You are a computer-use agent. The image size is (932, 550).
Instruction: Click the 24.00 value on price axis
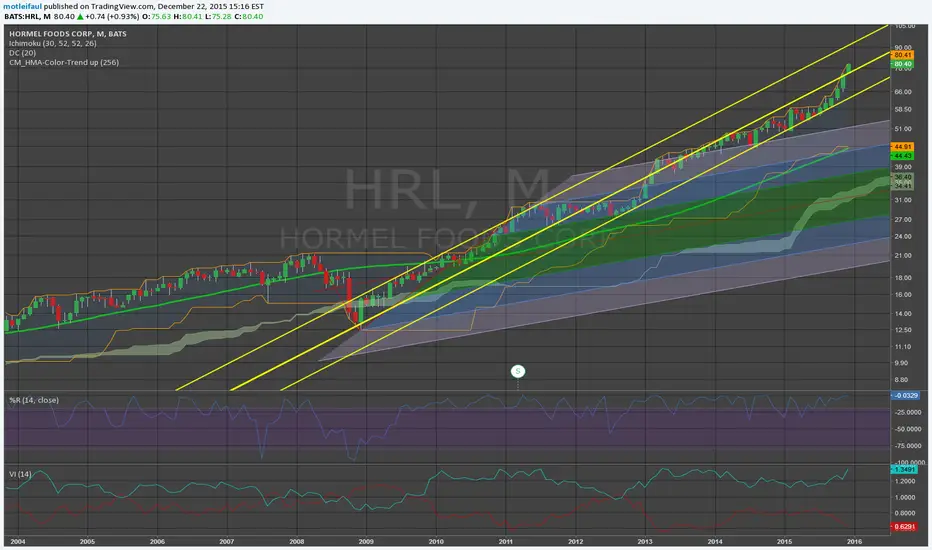tap(903, 236)
